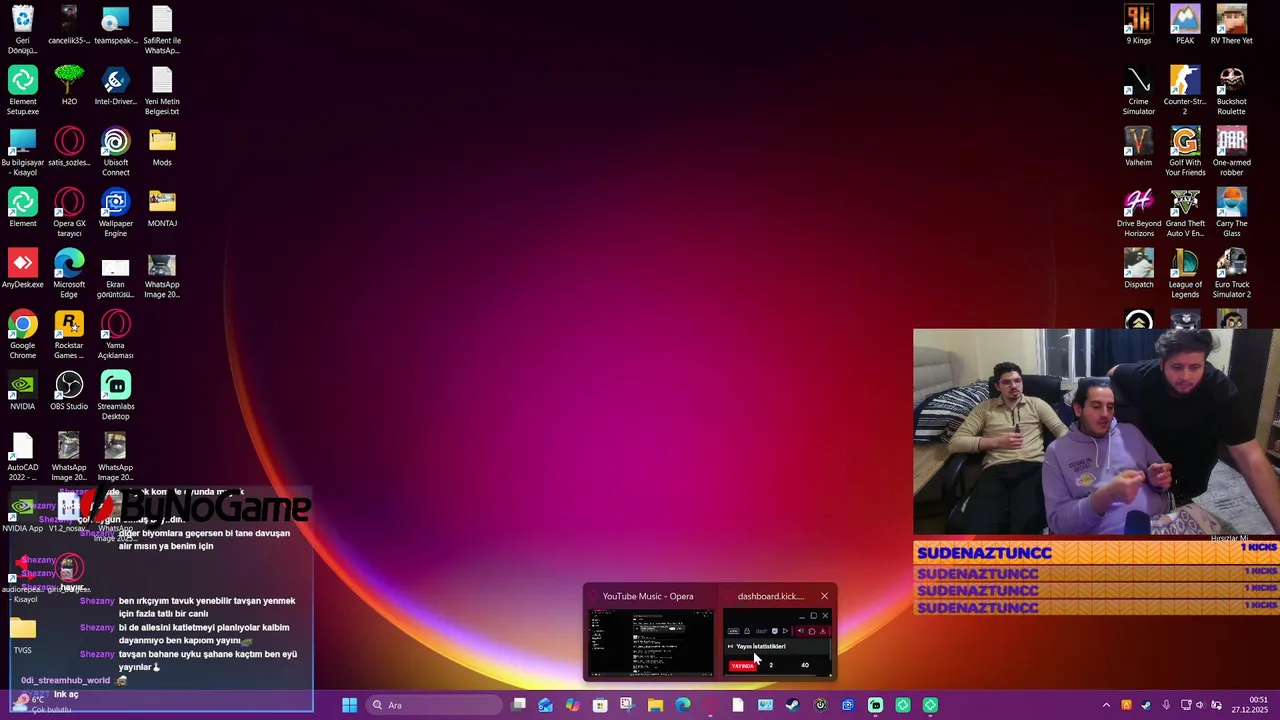Open the Drive Beyond Horizons shortcut
The width and height of the screenshot is (1280, 720).
1138,212
